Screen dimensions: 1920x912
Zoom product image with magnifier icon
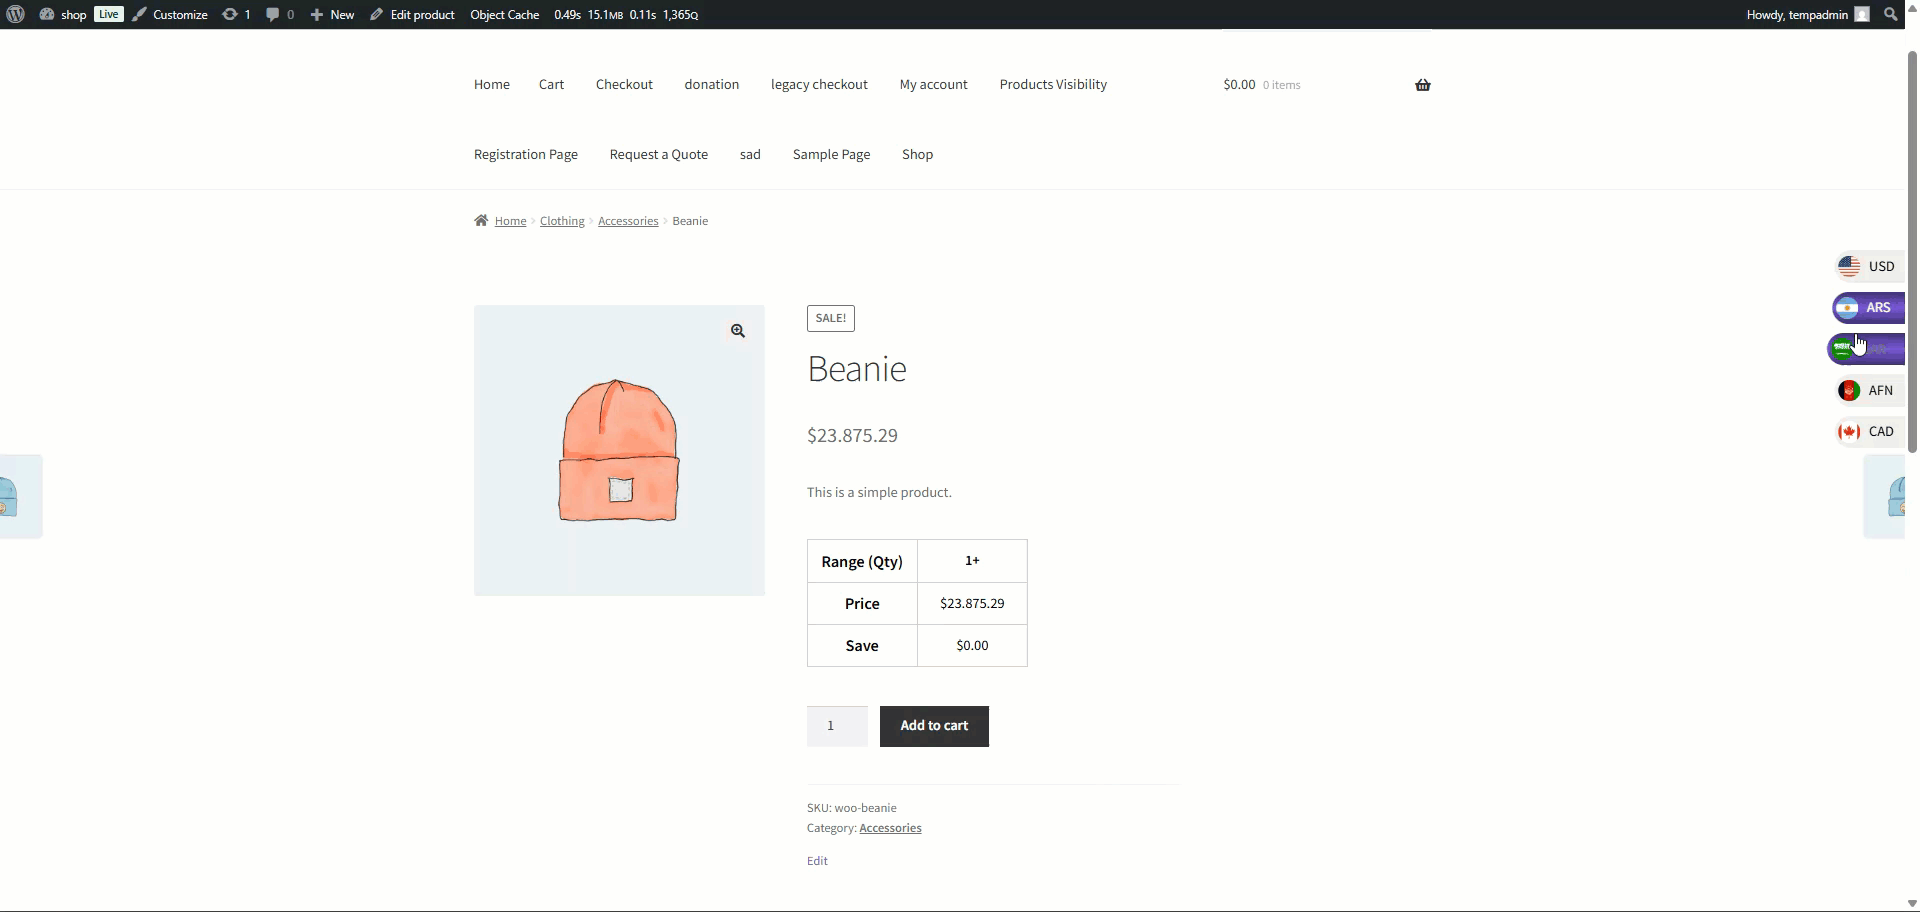[737, 331]
